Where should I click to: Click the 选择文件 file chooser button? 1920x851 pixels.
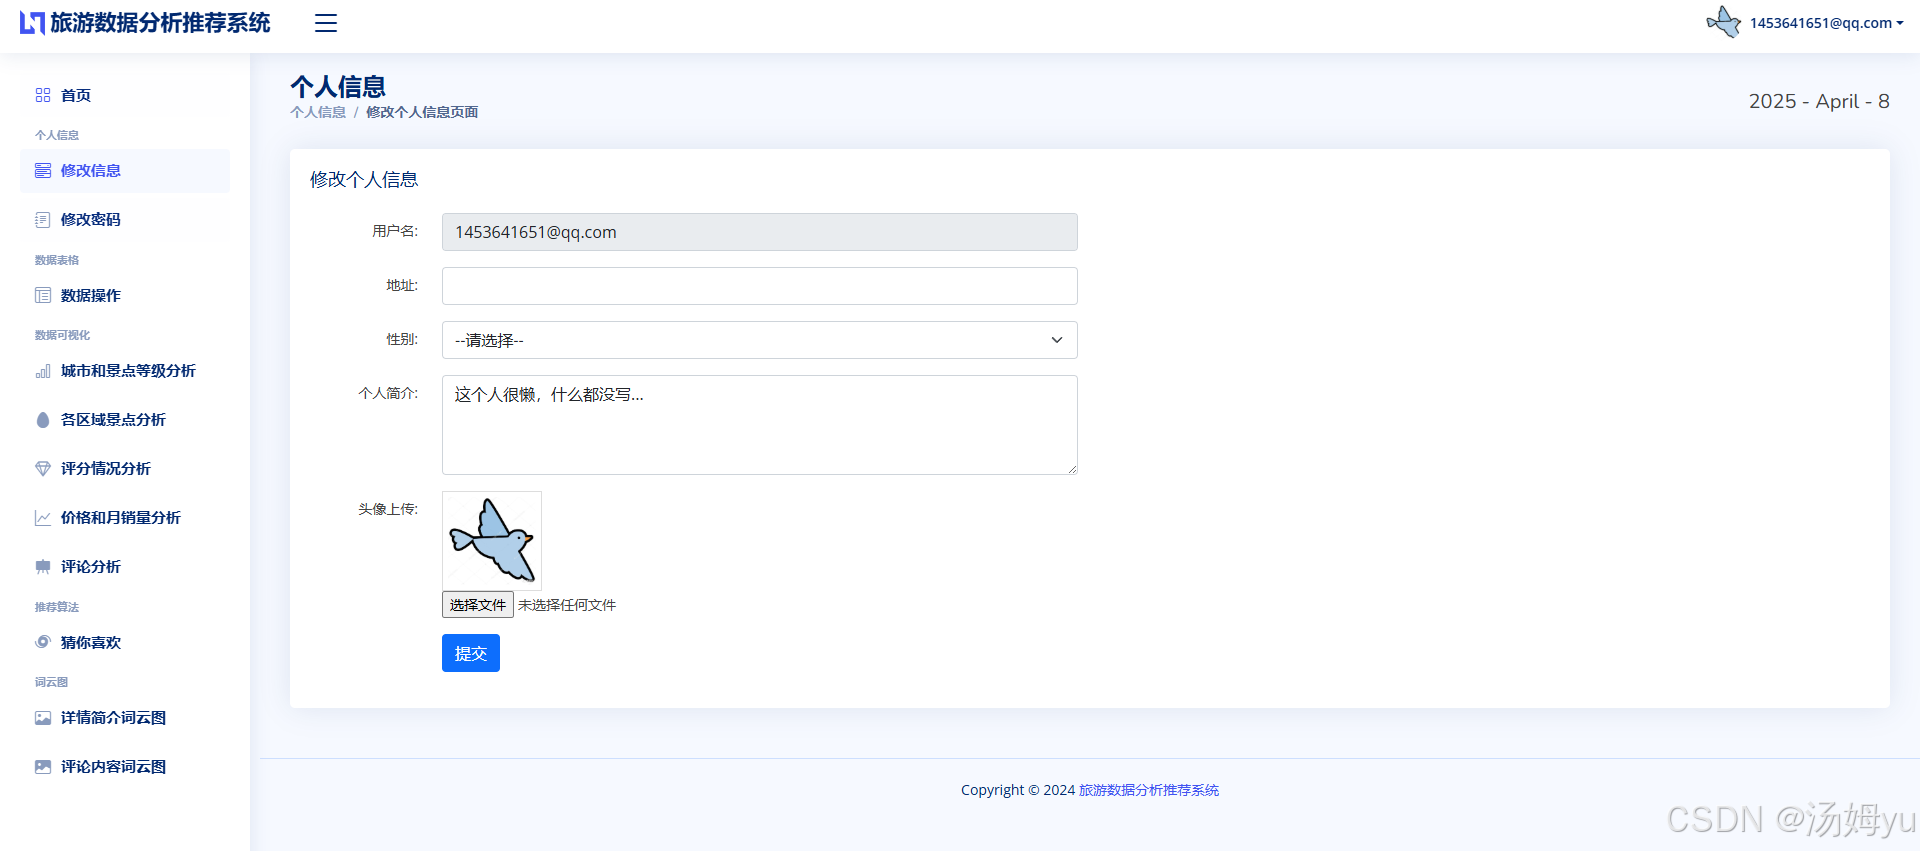pos(478,605)
